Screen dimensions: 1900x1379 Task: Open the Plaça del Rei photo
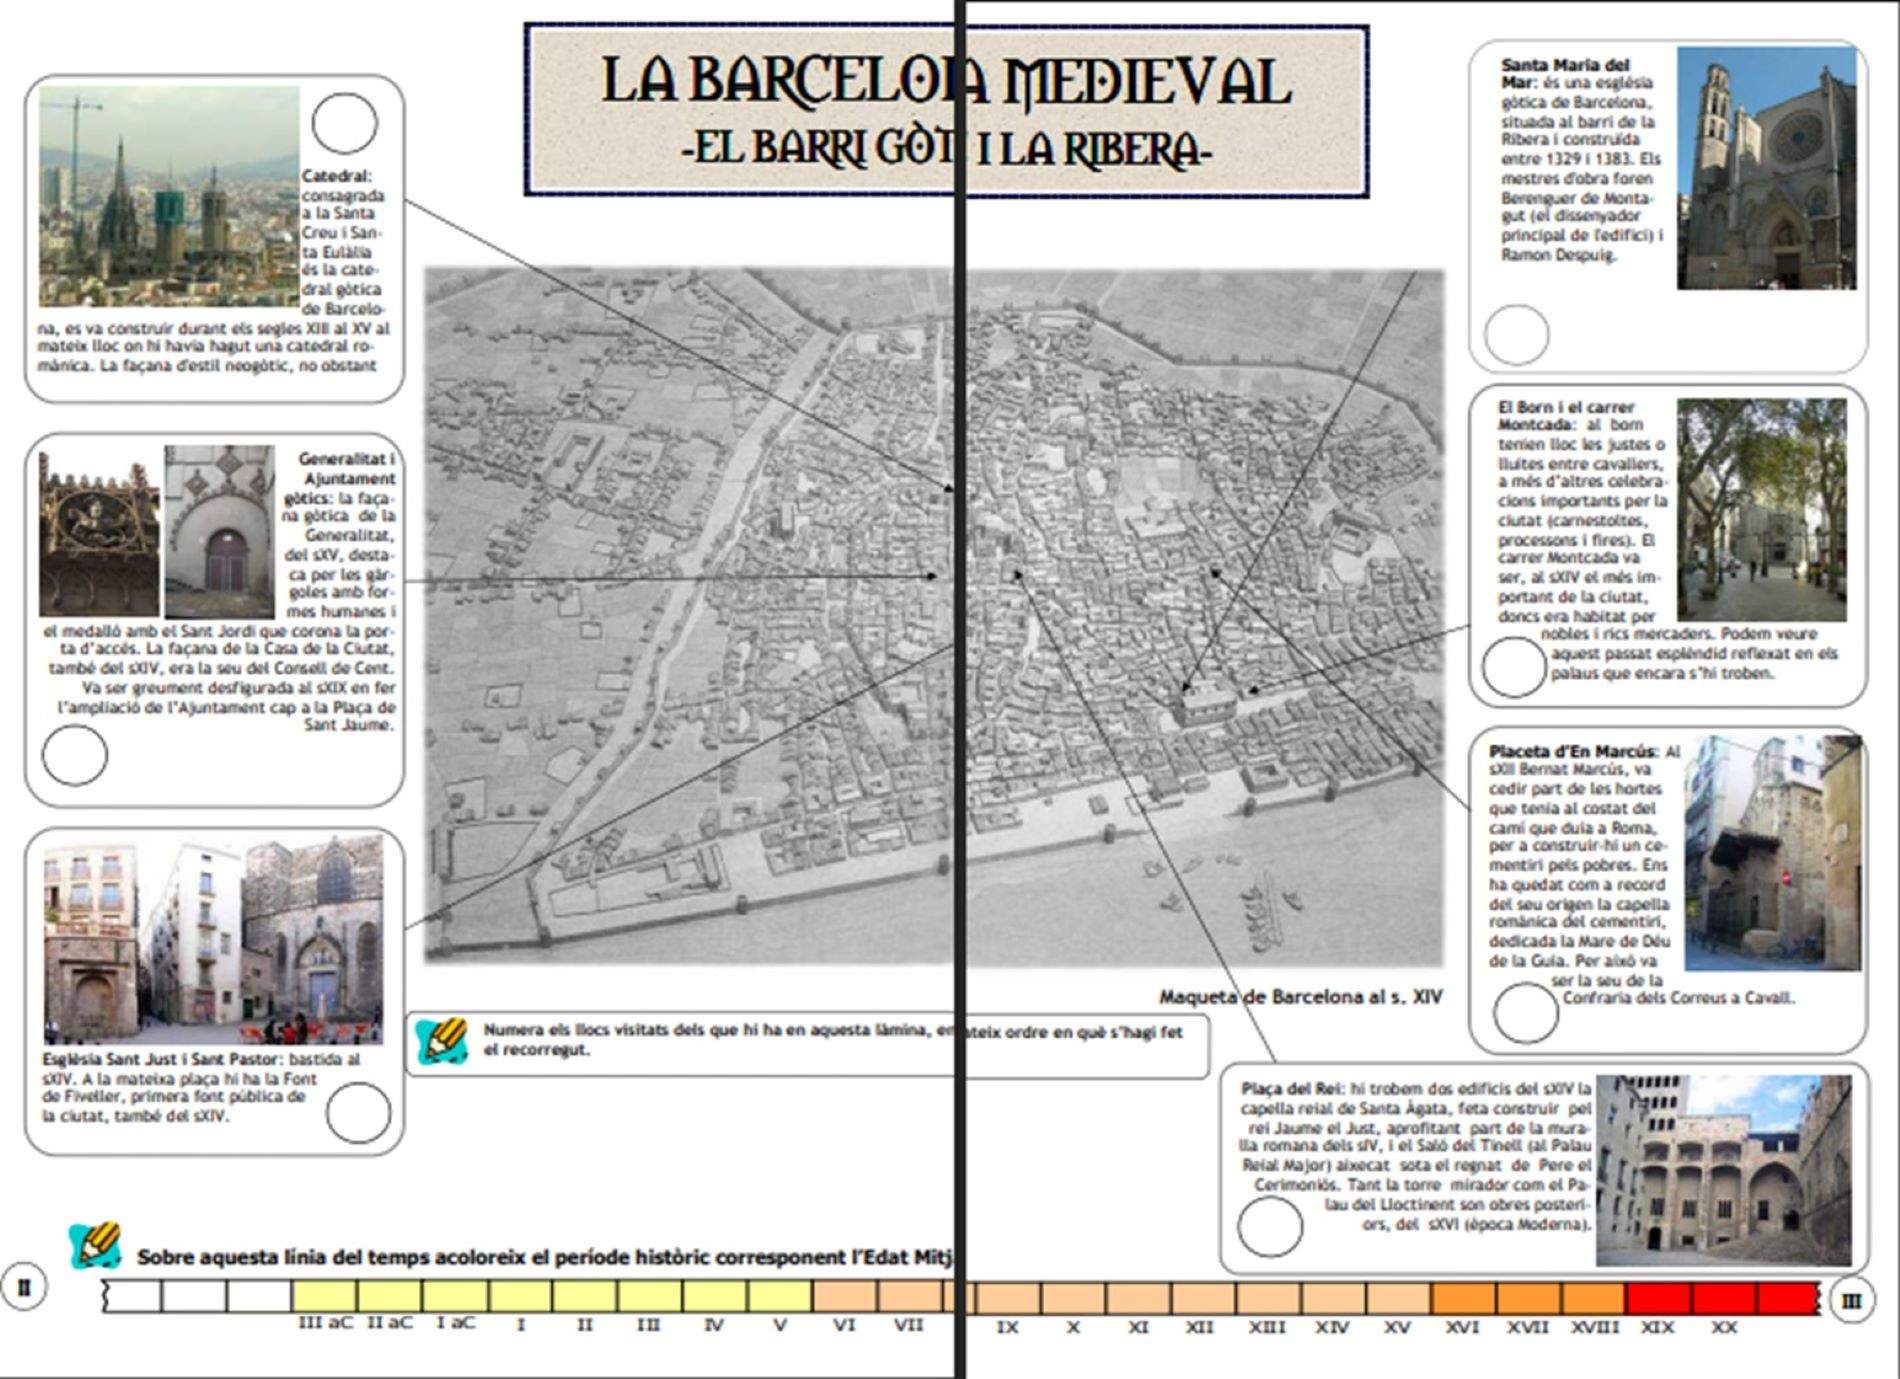pyautogui.click(x=1724, y=1171)
